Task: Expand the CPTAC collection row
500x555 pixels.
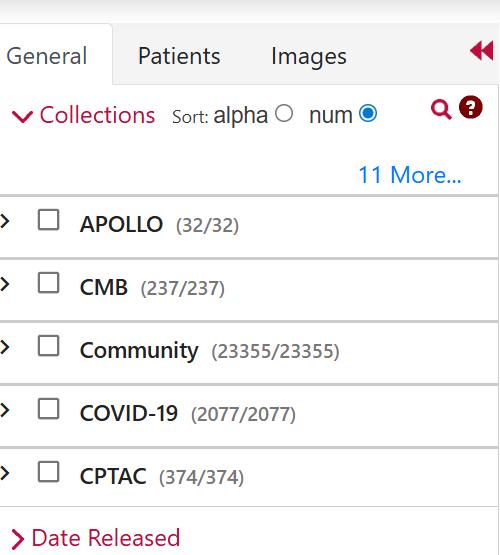Action: 5,473
